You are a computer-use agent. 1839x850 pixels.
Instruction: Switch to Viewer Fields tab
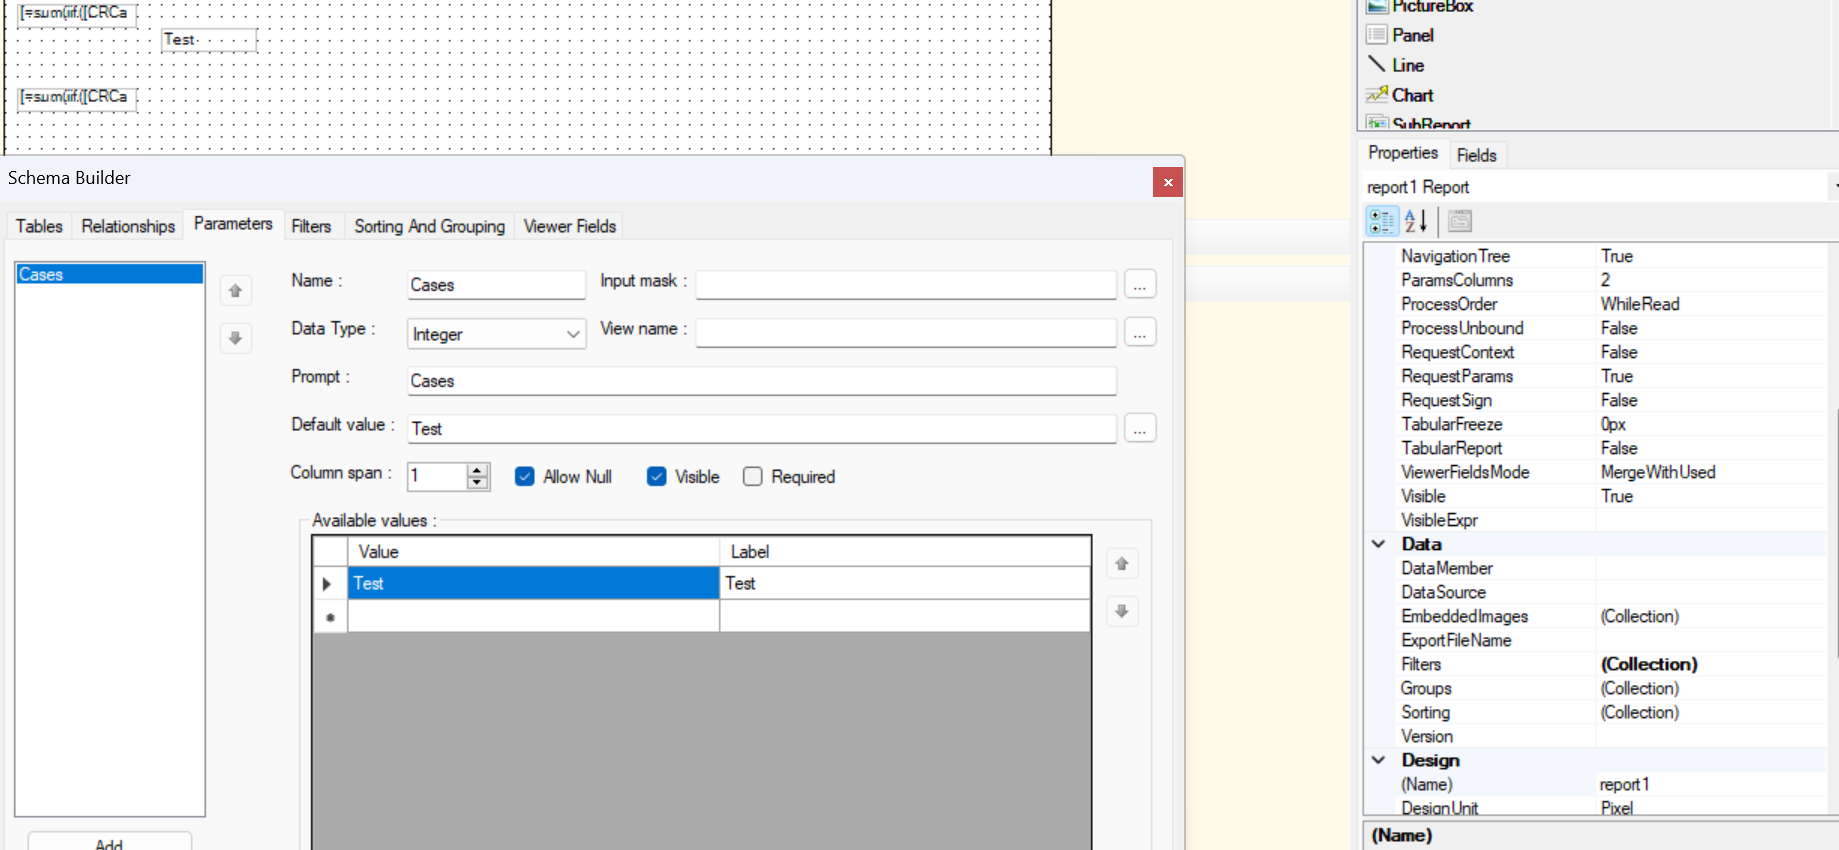pyautogui.click(x=570, y=226)
